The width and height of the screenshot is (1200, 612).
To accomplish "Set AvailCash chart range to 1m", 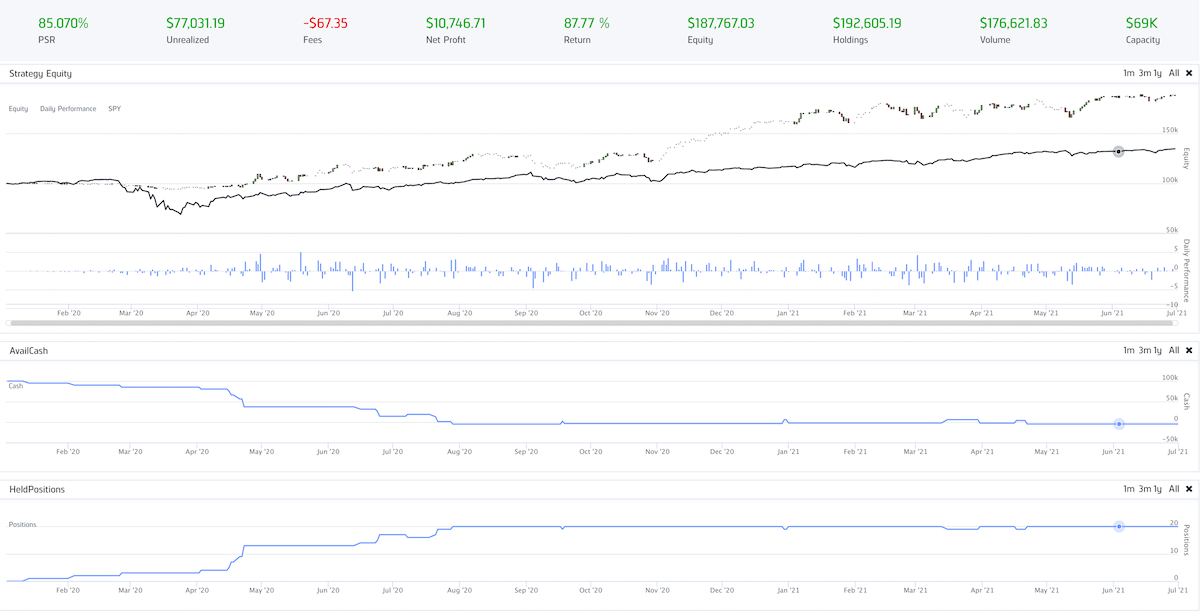I will tap(1128, 351).
